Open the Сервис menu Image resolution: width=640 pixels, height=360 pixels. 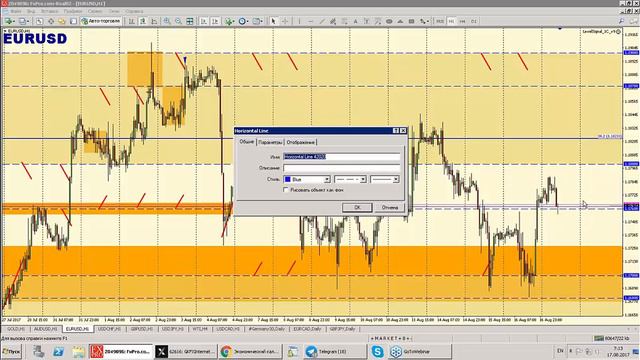pyautogui.click(x=95, y=11)
